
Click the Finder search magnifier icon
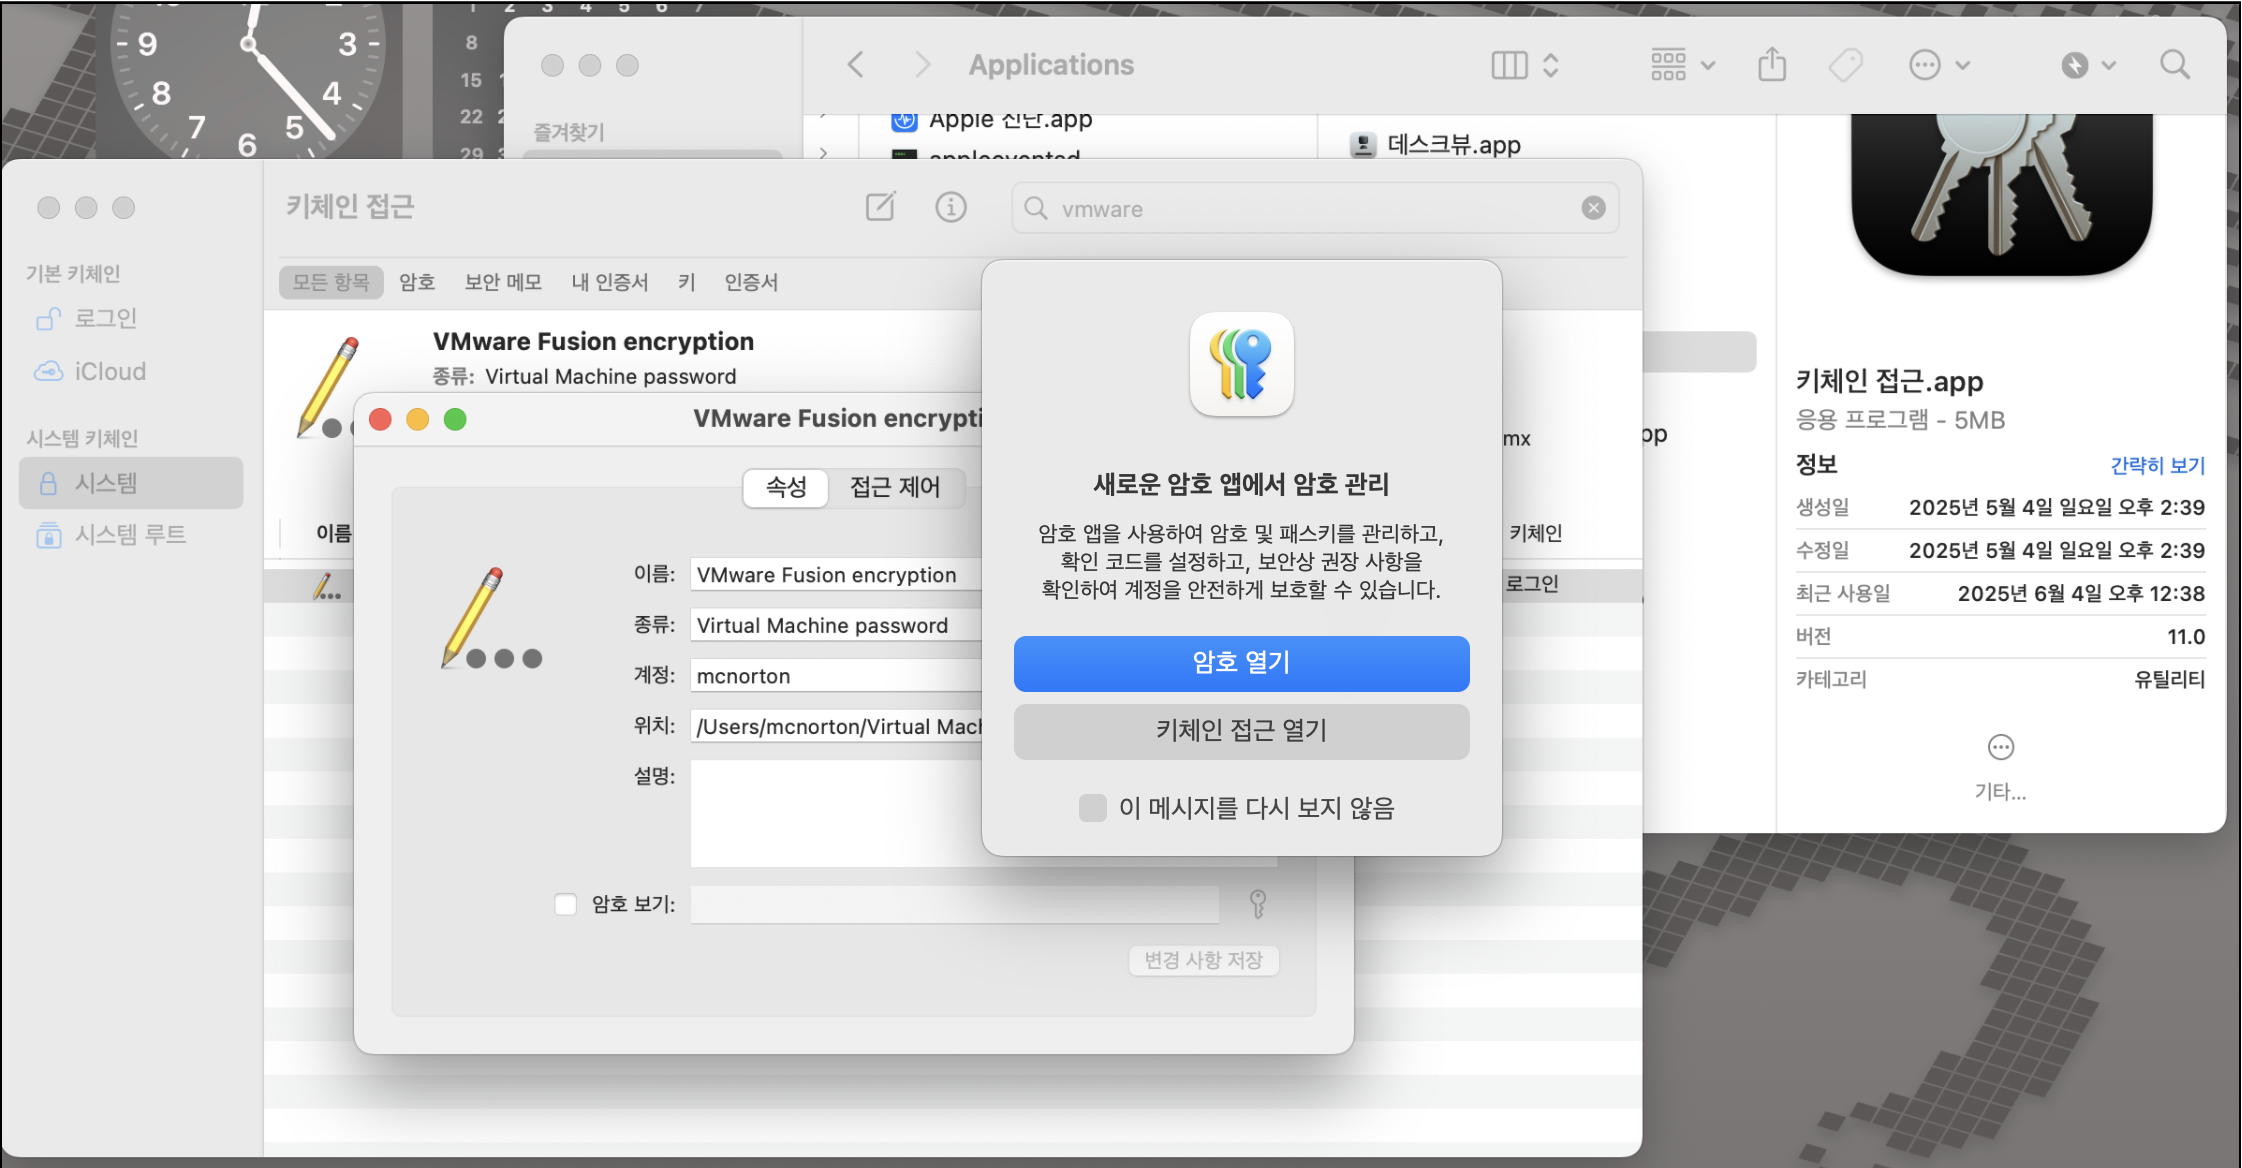point(2174,65)
